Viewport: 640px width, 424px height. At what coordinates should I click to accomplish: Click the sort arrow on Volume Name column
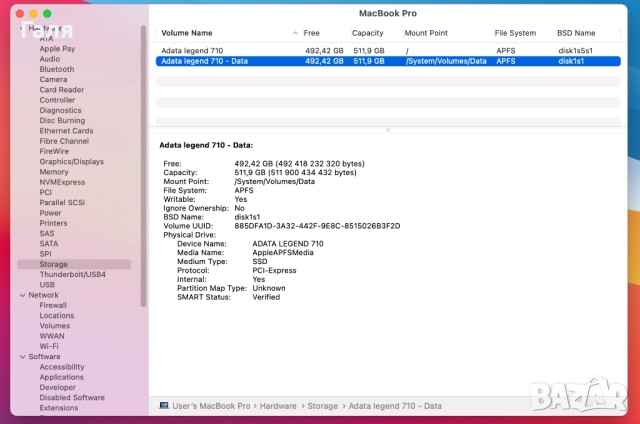tap(295, 33)
